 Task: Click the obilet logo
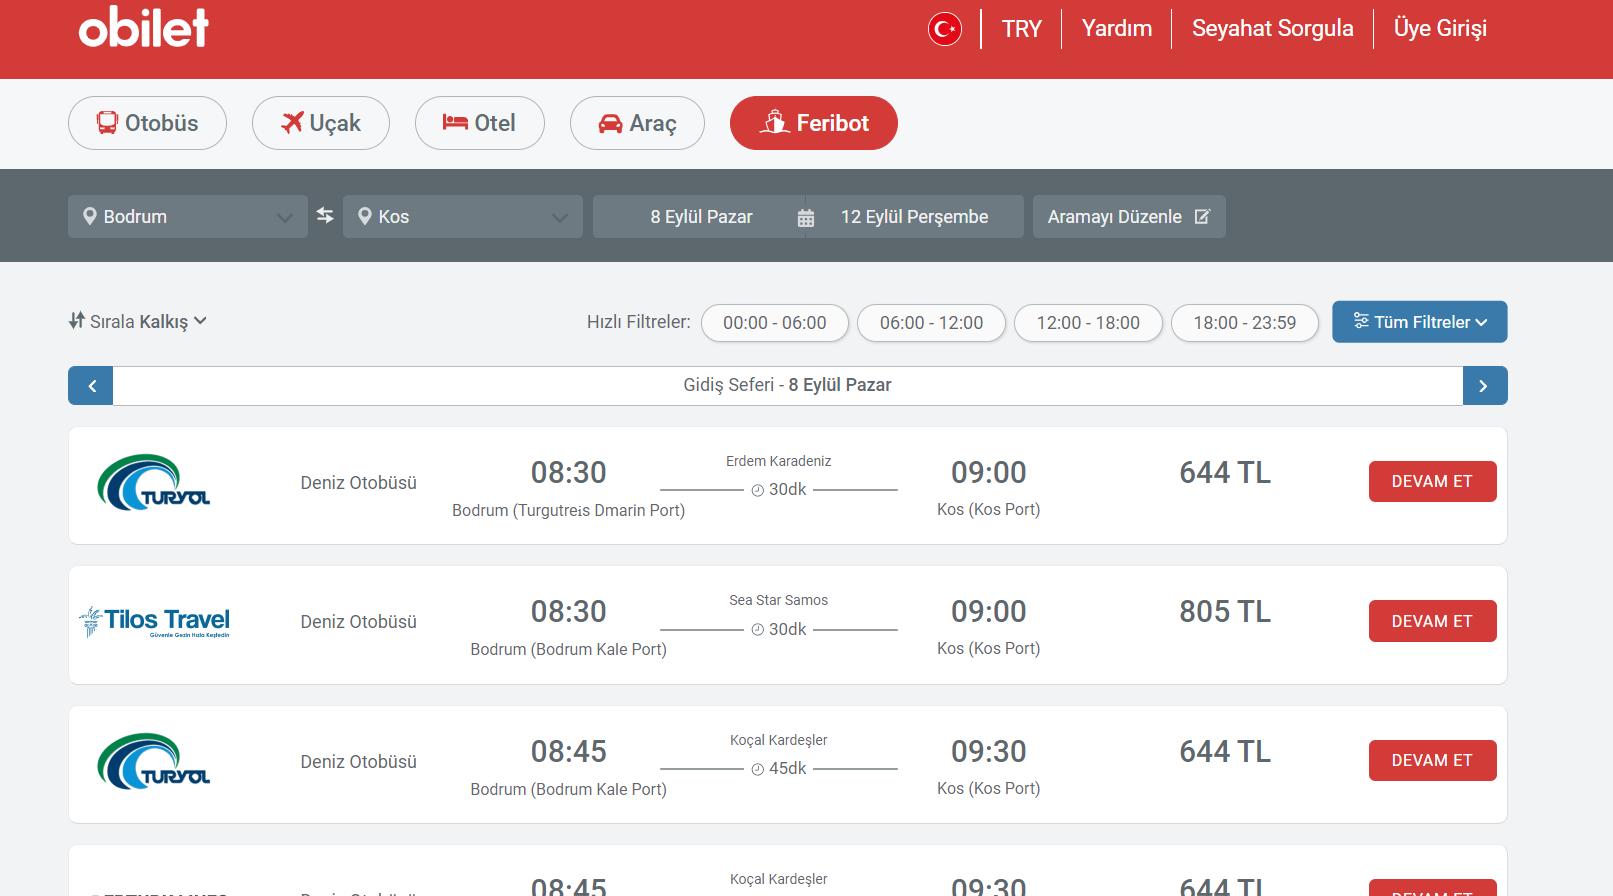click(x=143, y=28)
